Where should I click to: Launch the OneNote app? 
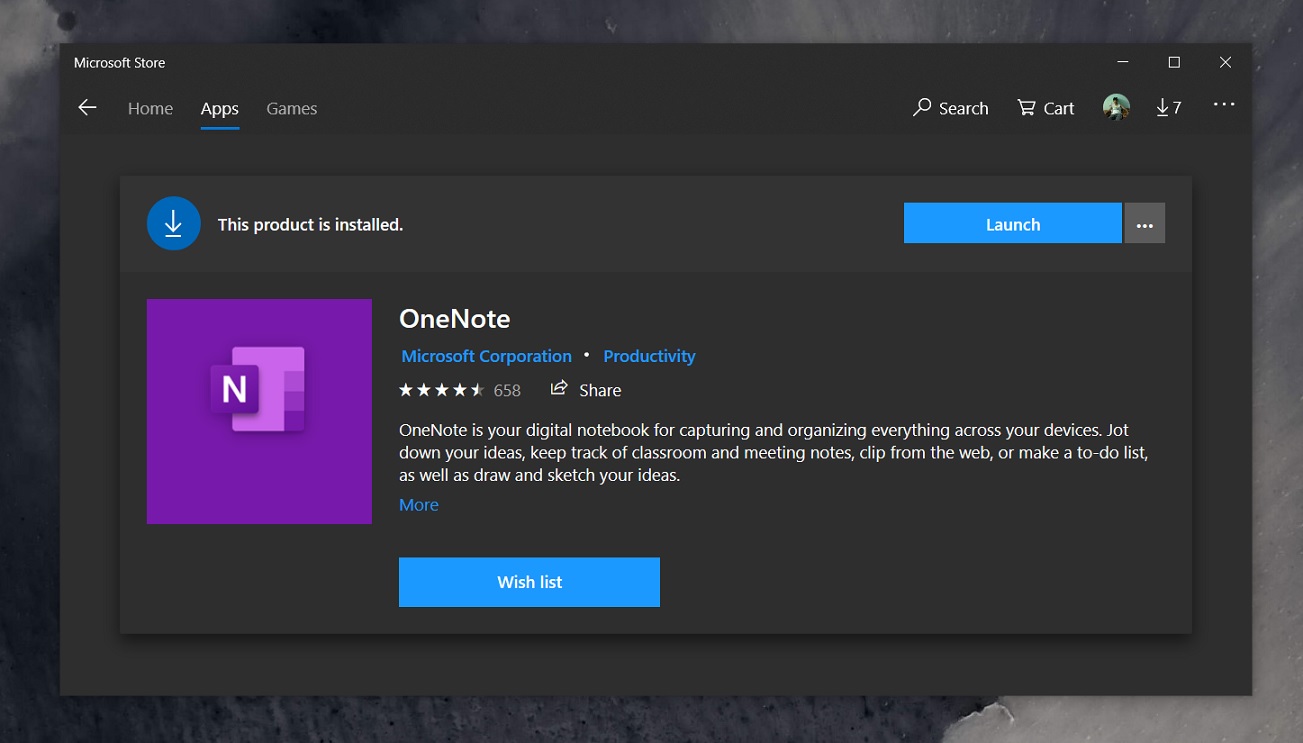click(1013, 224)
